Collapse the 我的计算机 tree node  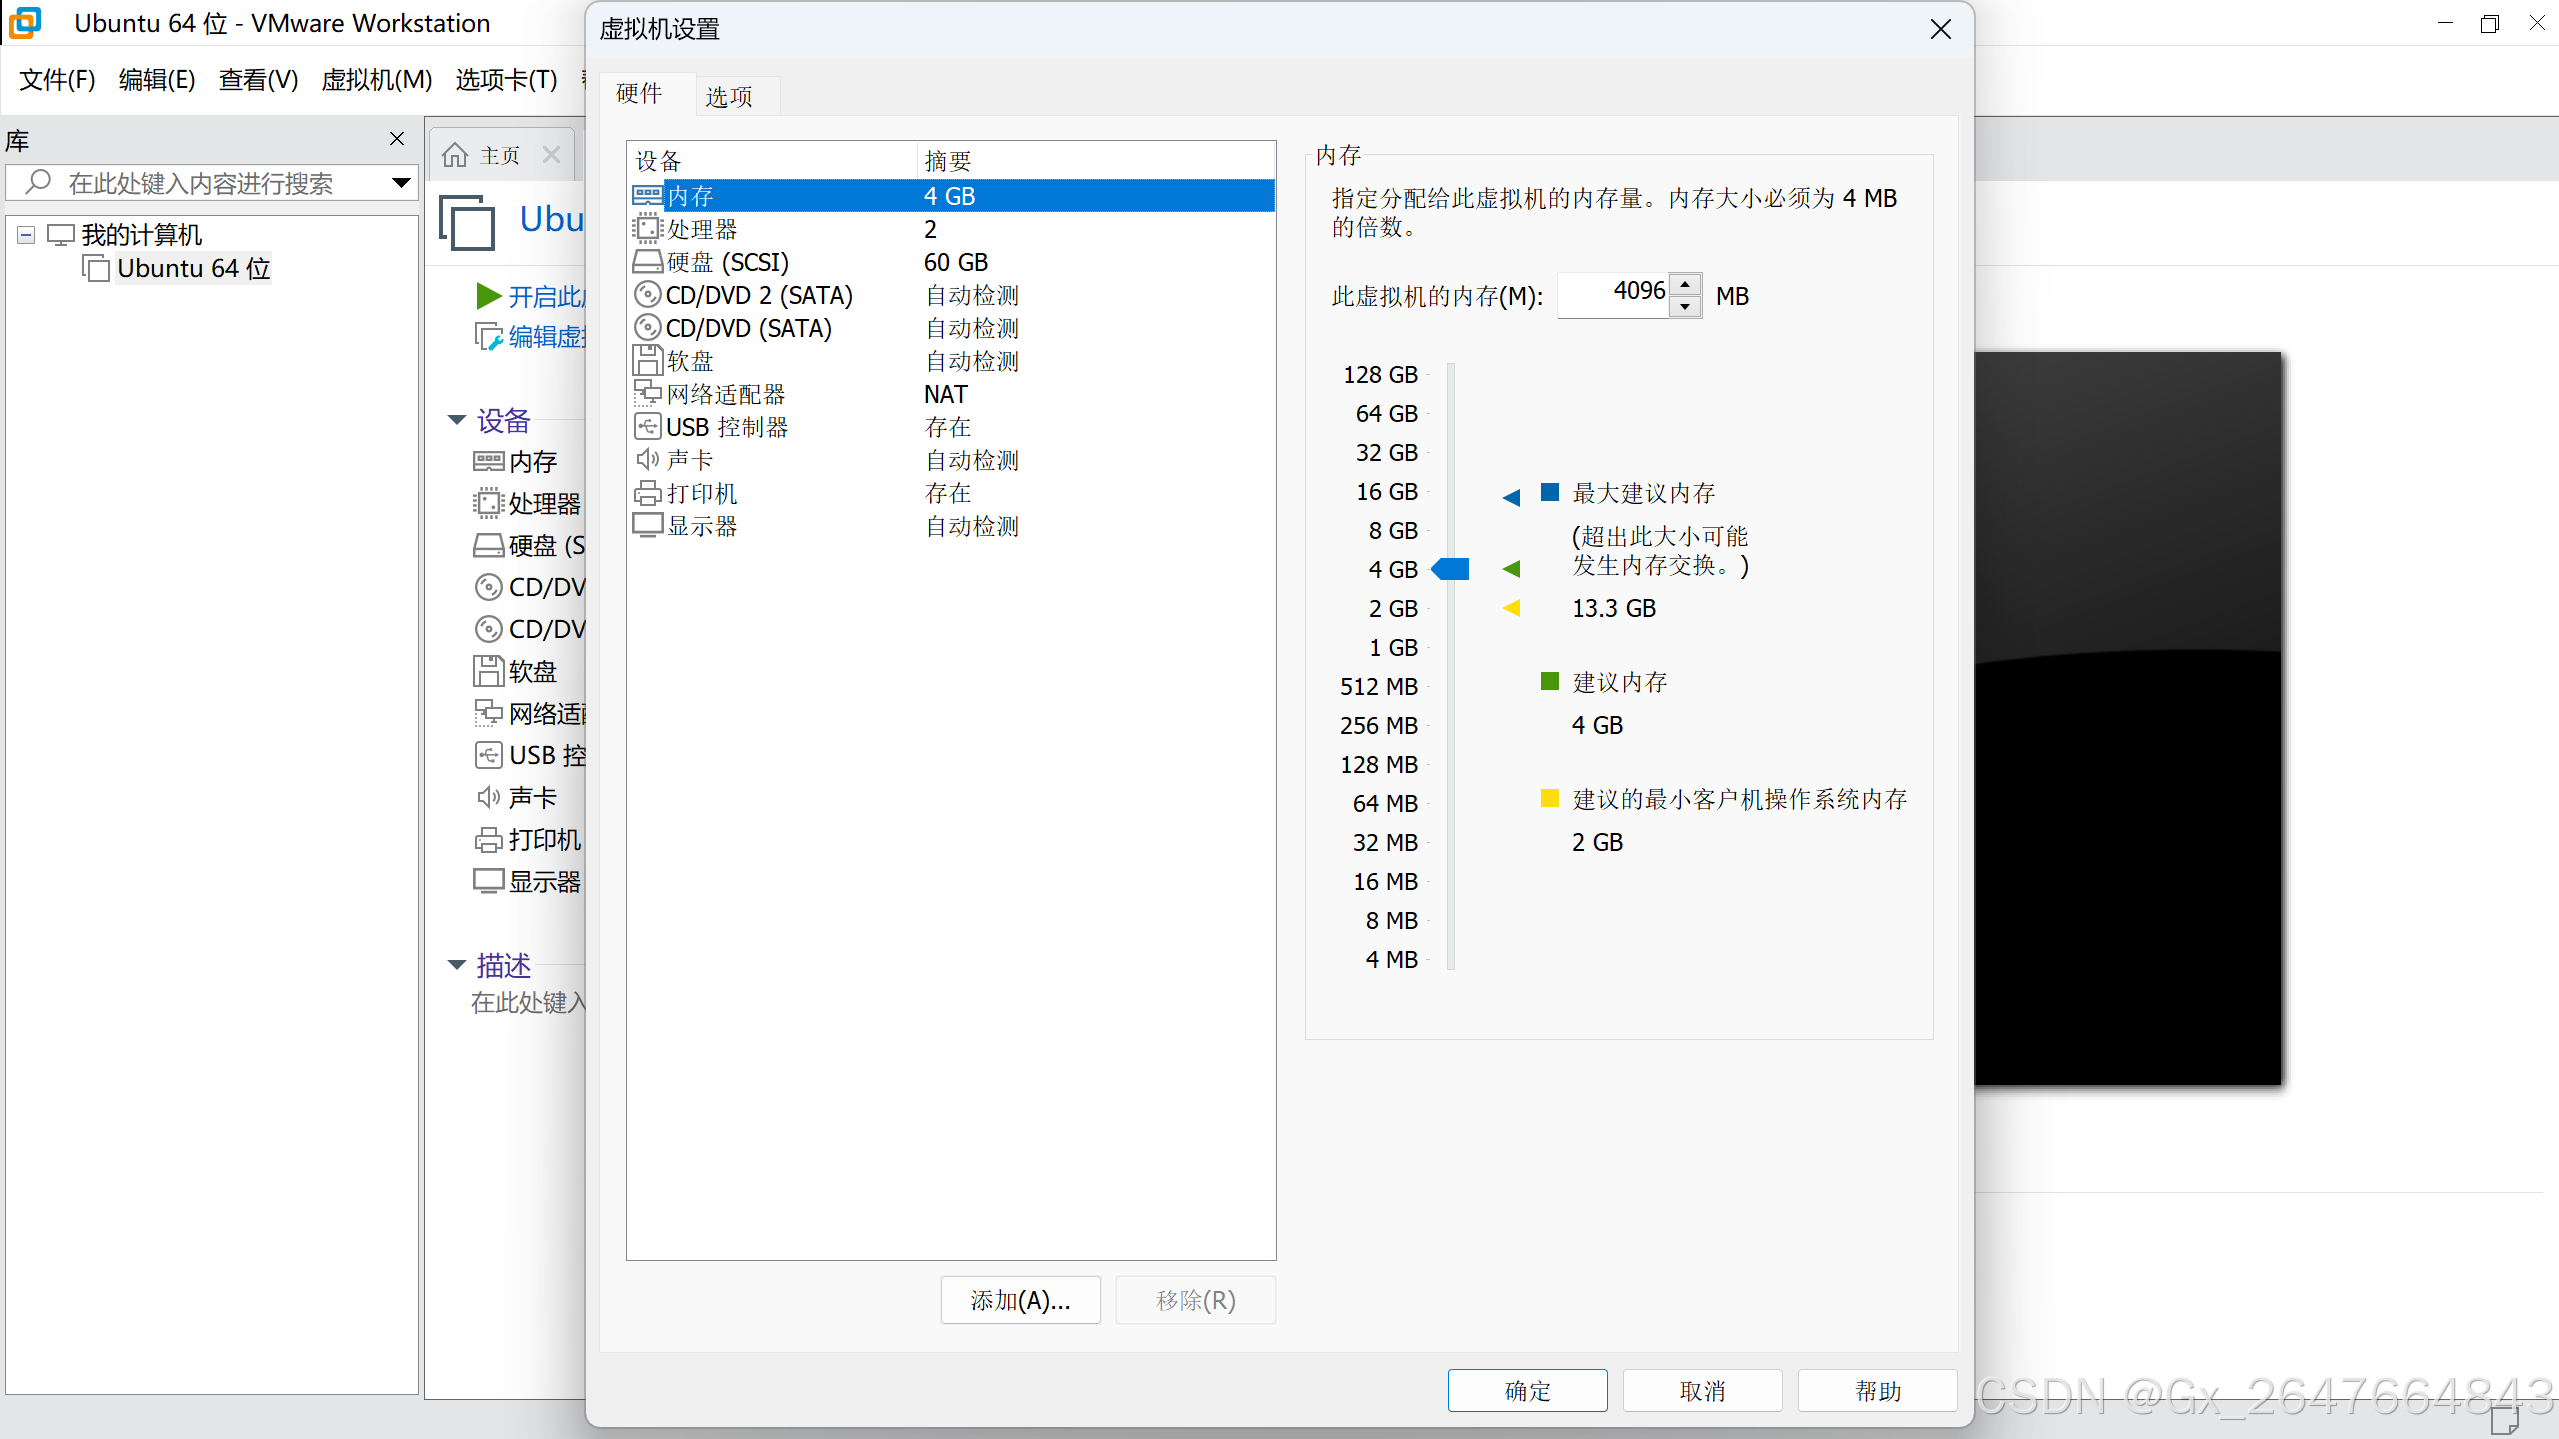tap(27, 235)
